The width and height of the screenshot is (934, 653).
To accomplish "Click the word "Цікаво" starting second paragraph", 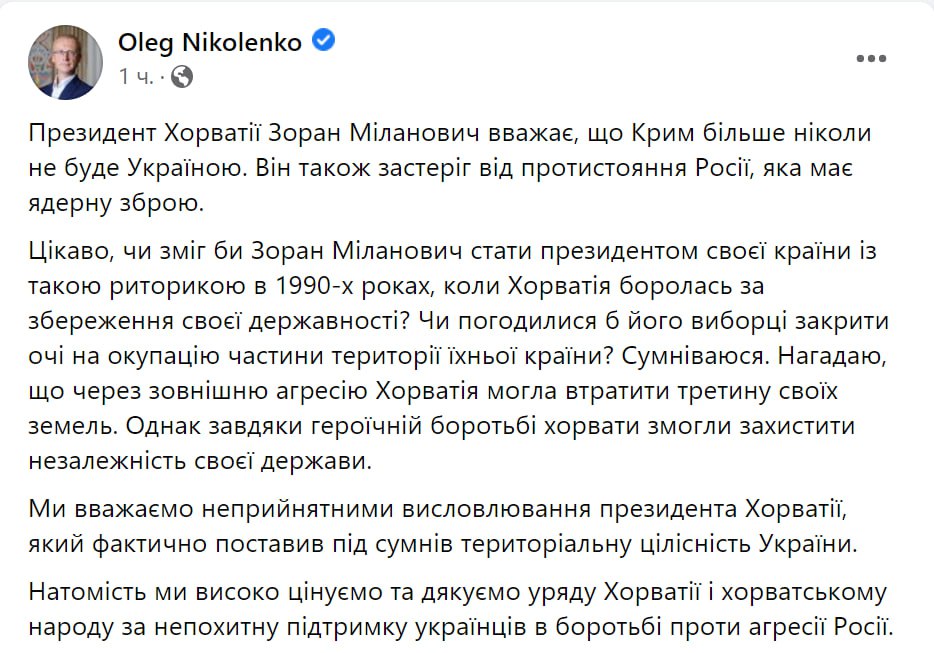I will pos(68,254).
